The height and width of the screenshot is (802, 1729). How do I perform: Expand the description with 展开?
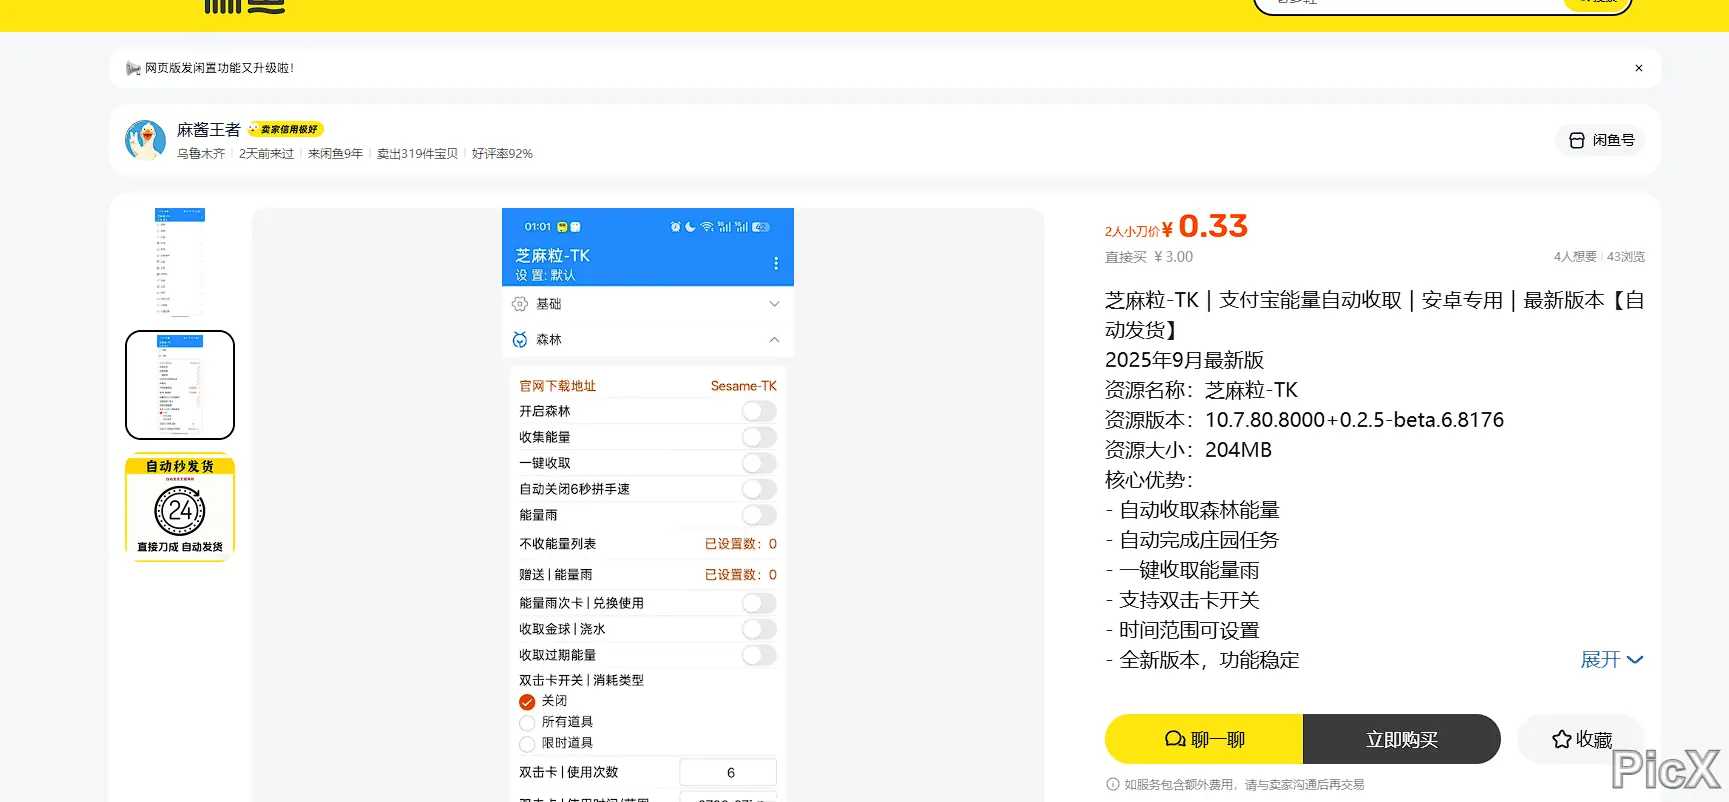[1611, 660]
